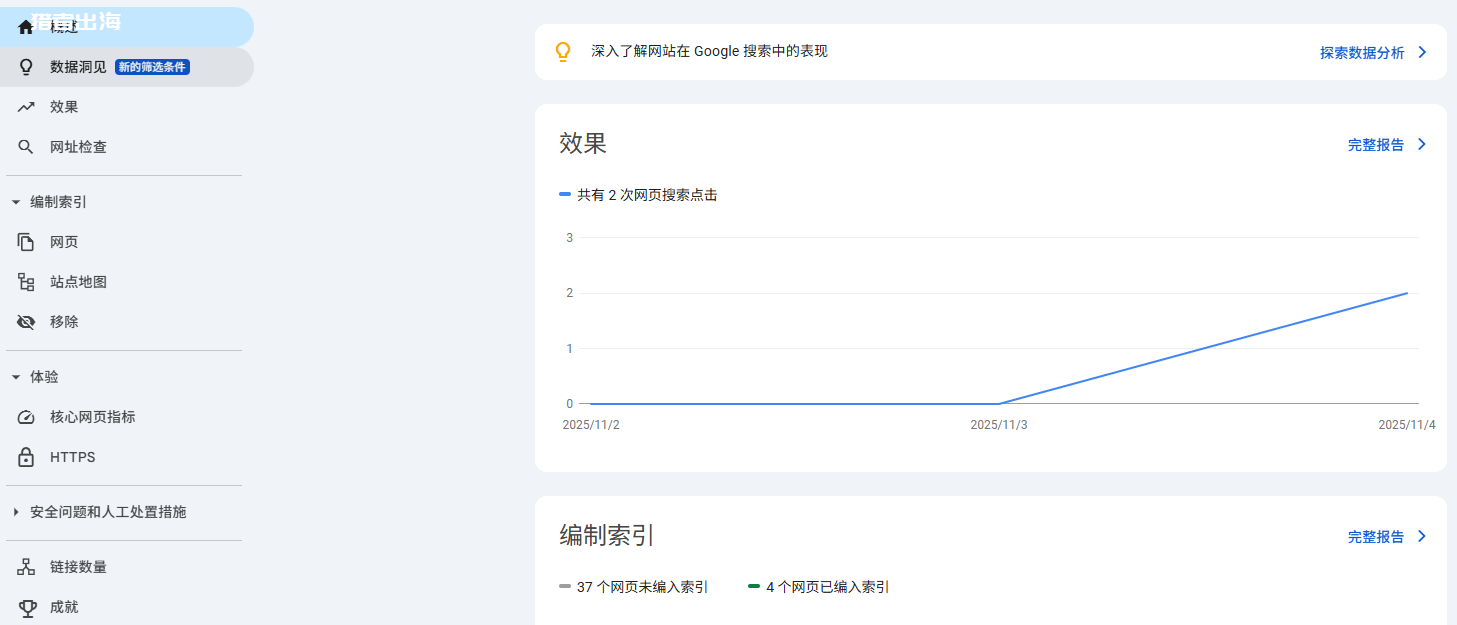1457x625 pixels.
Task: Open the 成就 achievements icon
Action: pyautogui.click(x=25, y=606)
